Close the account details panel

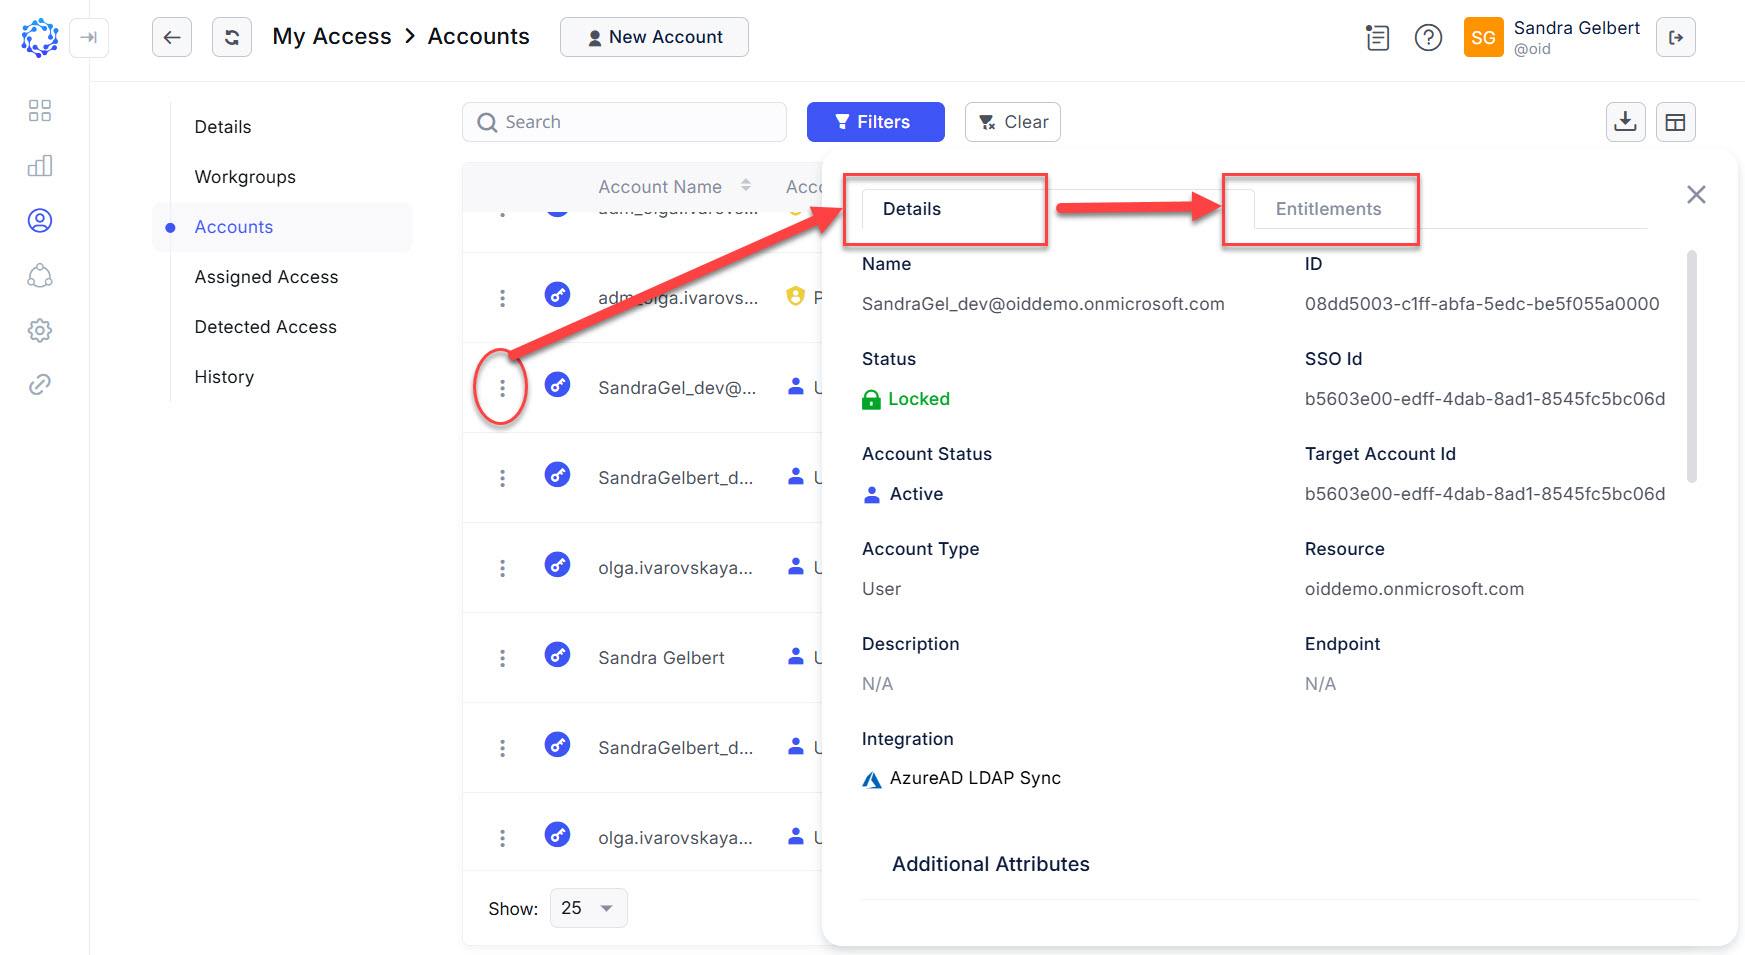1696,194
